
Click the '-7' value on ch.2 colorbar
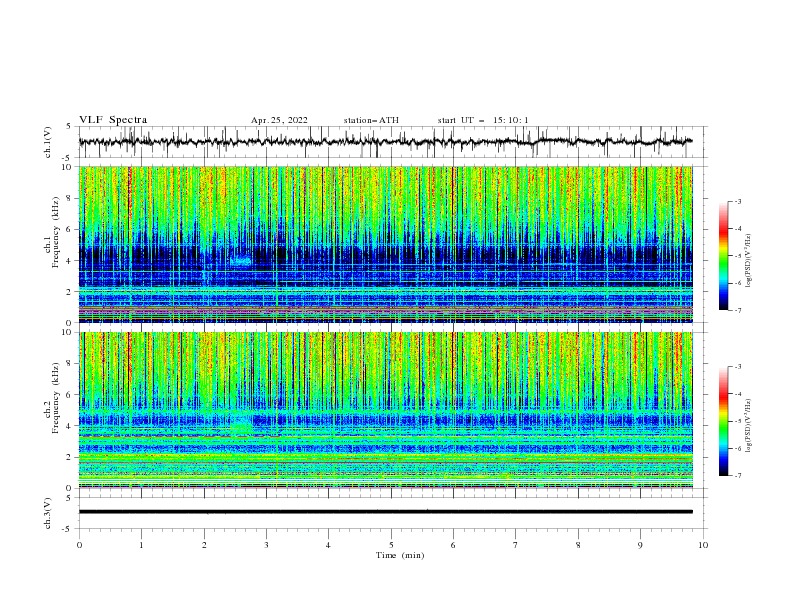pos(737,475)
